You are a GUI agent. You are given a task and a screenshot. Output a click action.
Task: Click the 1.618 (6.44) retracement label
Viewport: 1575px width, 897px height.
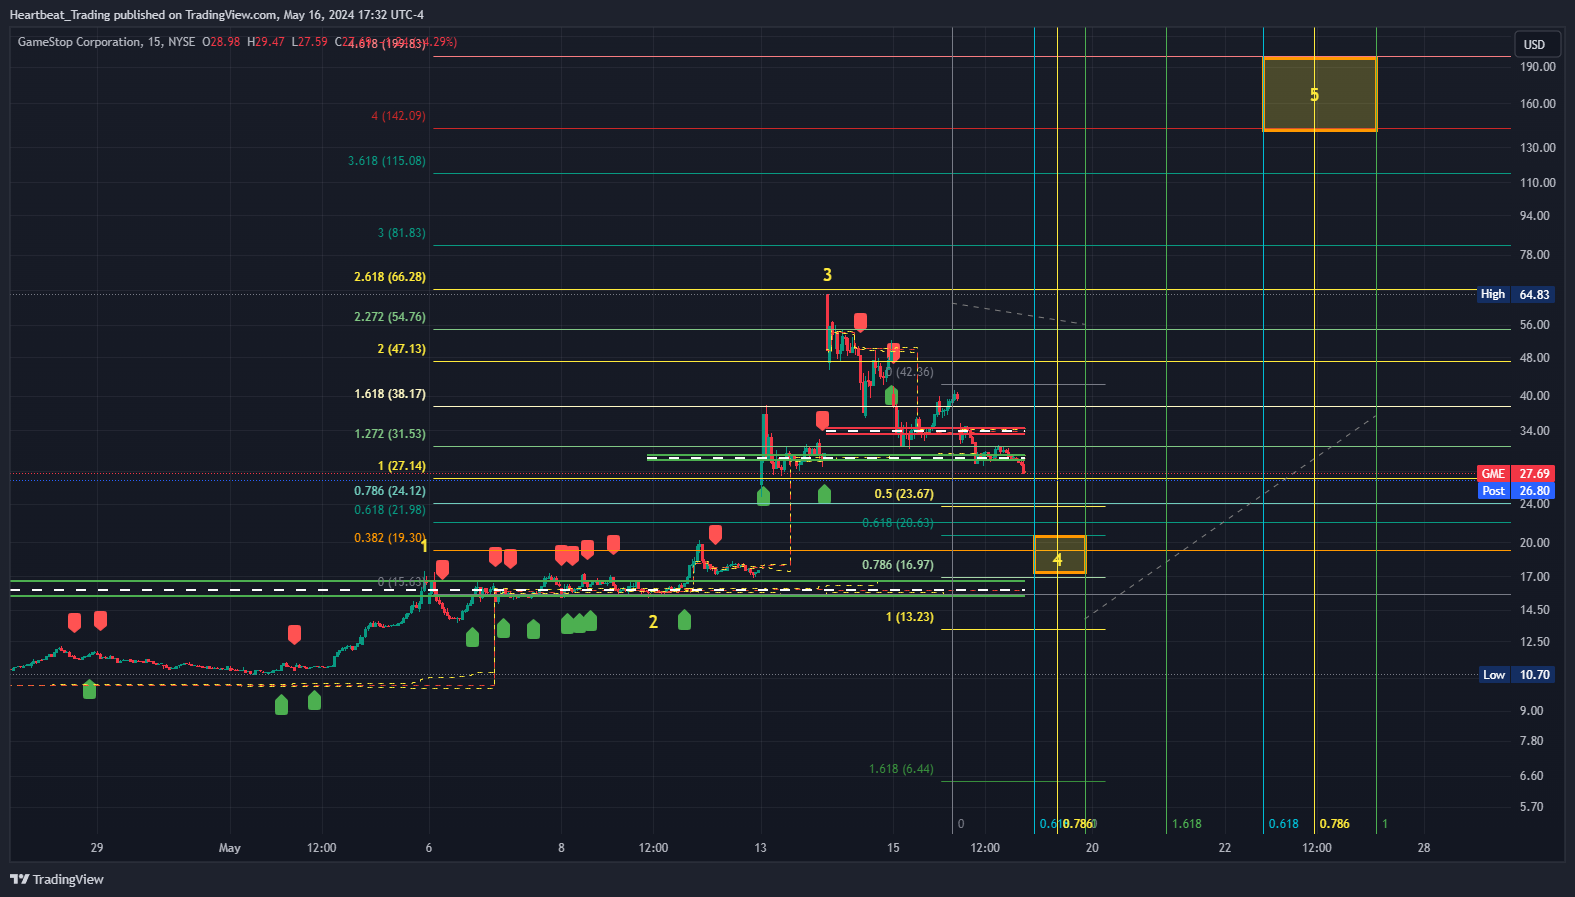[x=901, y=769]
